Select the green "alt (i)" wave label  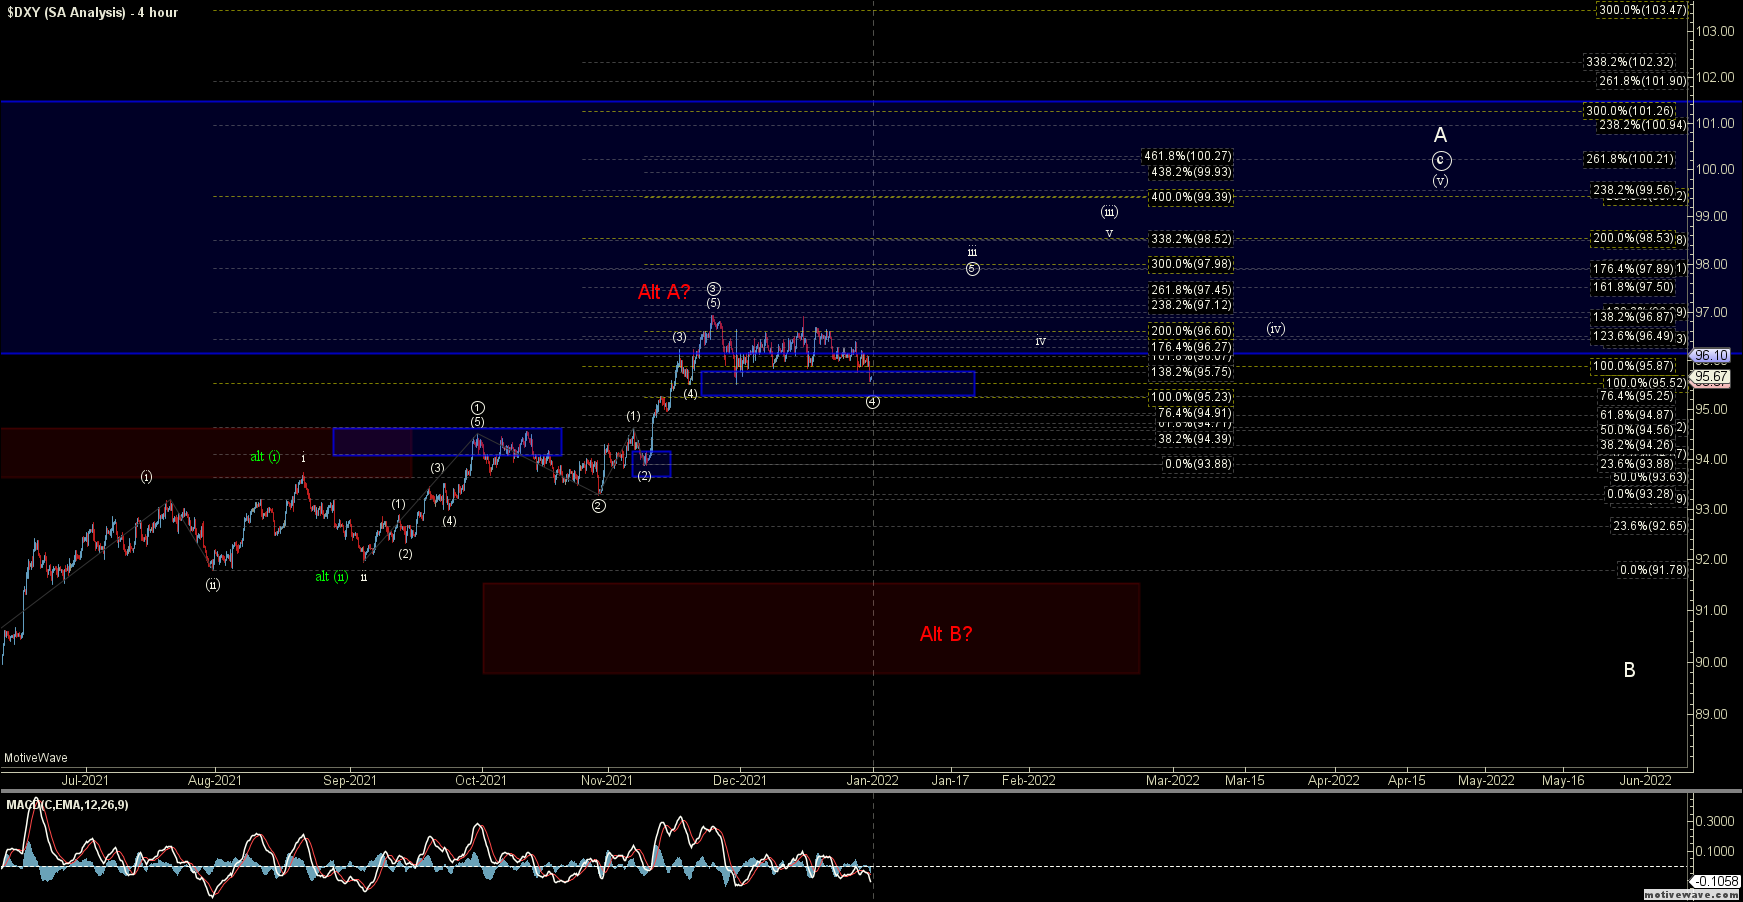tap(265, 457)
